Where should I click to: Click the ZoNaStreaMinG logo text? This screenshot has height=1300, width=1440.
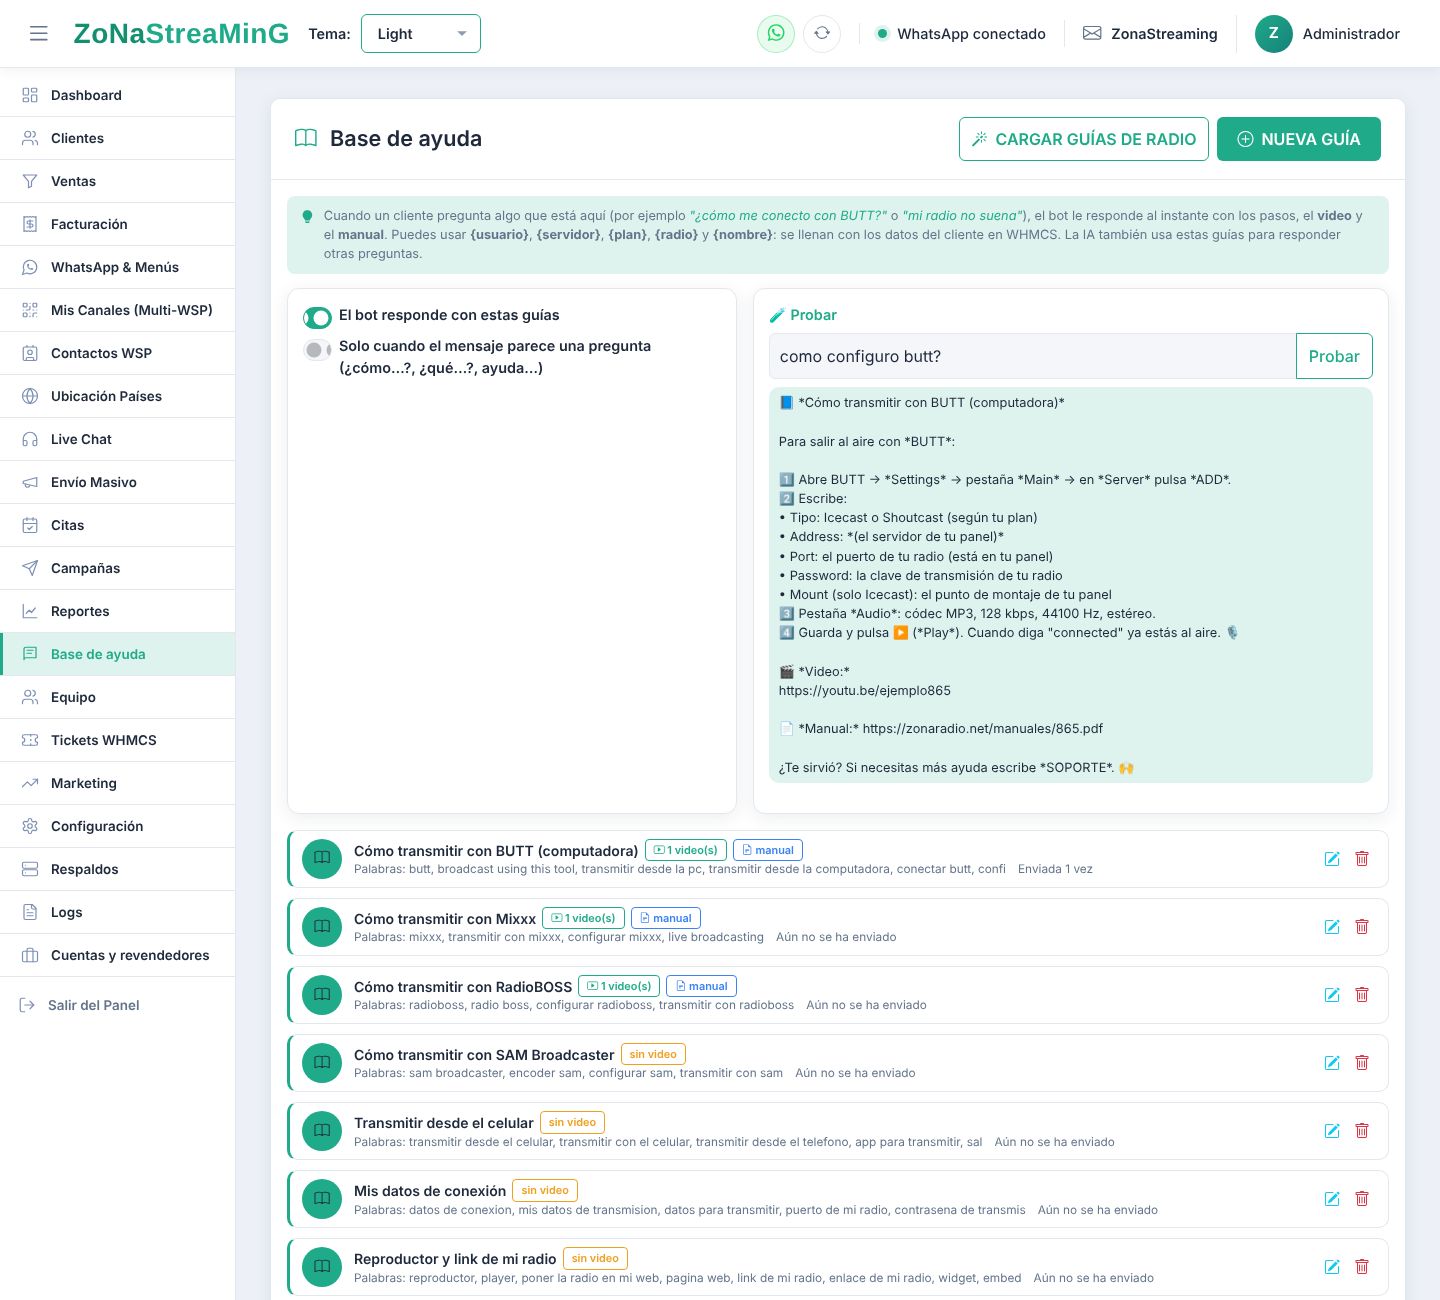pyautogui.click(x=181, y=34)
